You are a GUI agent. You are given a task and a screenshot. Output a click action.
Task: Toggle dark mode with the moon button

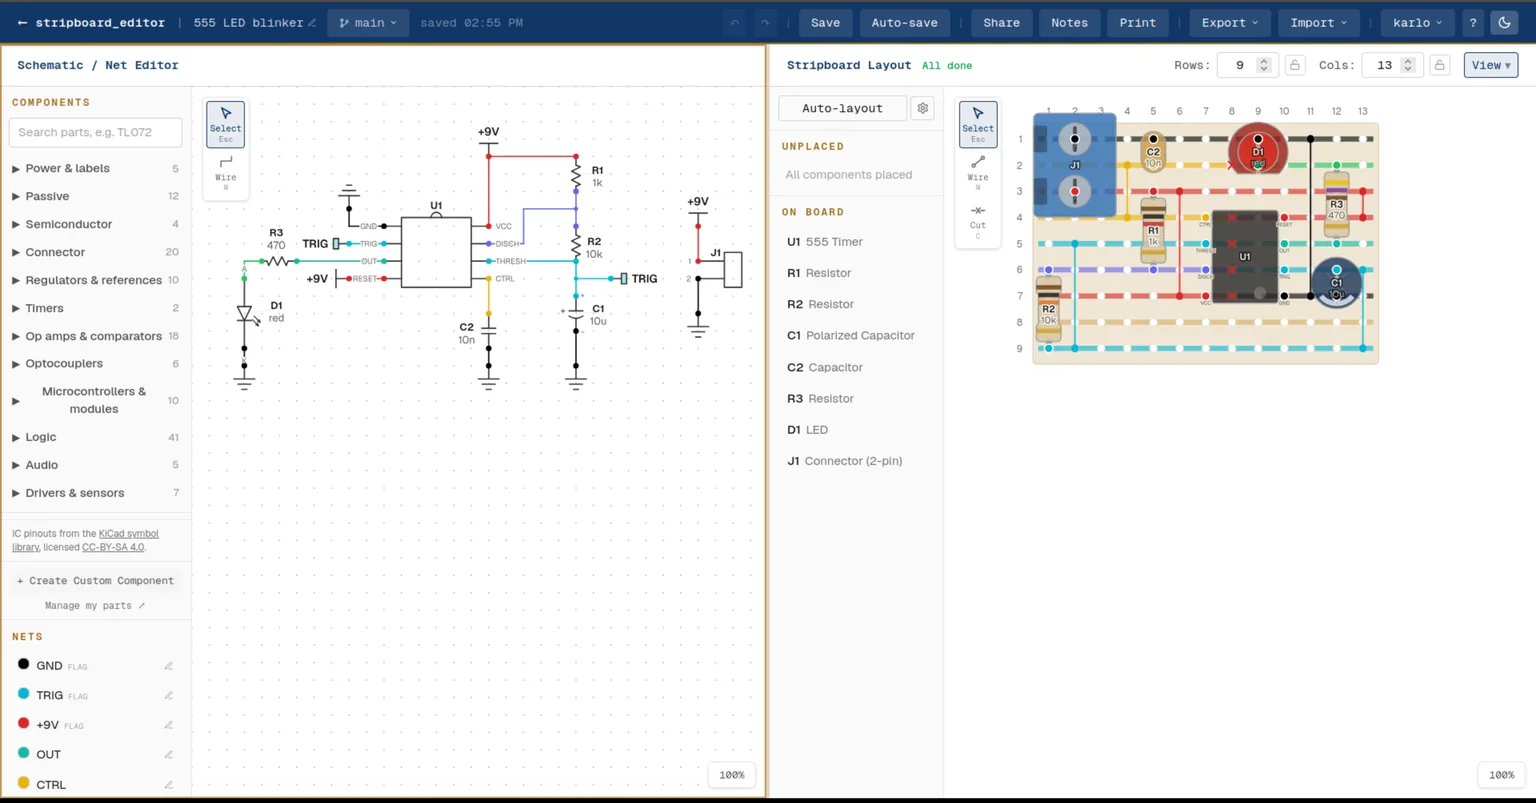coord(1504,23)
